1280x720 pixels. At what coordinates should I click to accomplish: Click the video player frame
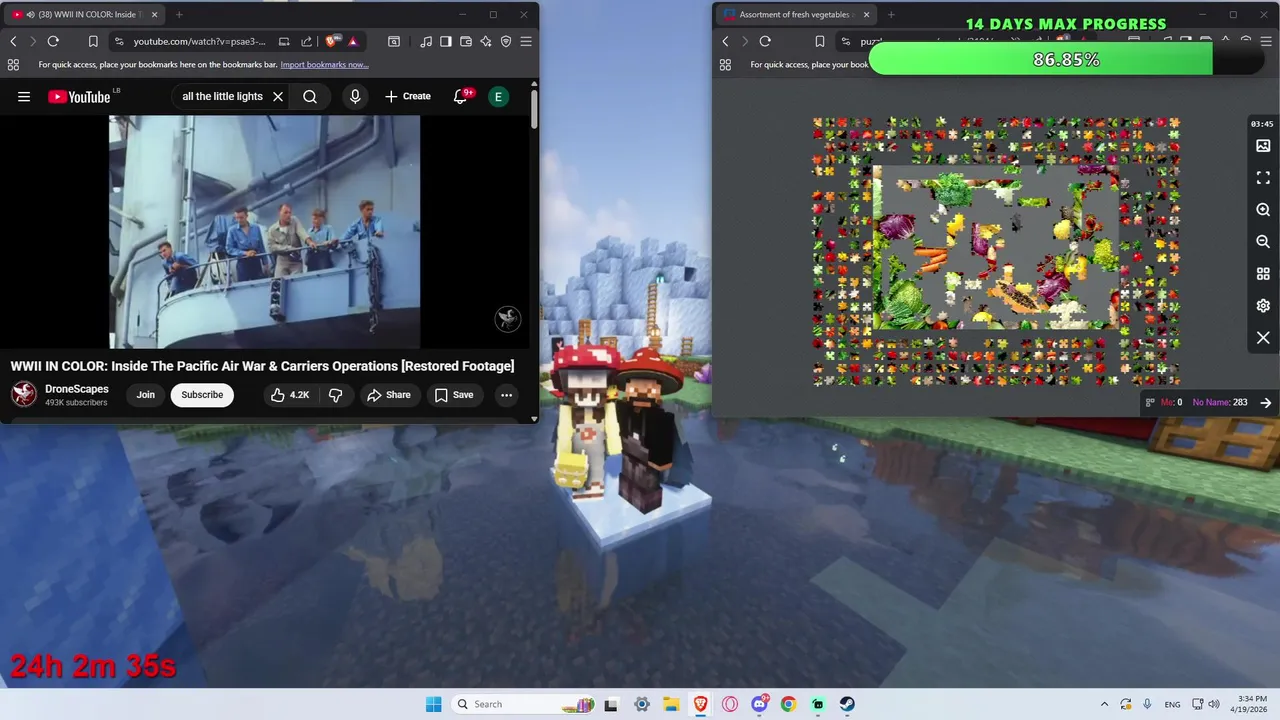click(x=264, y=231)
